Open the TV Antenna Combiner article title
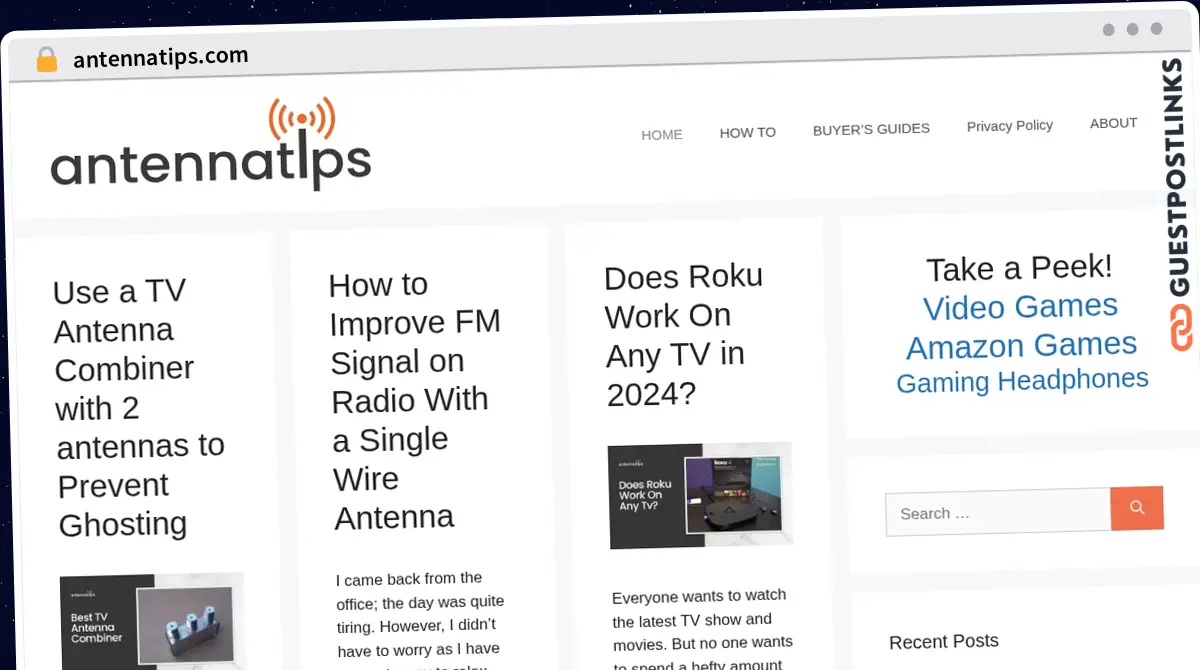The image size is (1200, 670). pyautogui.click(x=139, y=407)
